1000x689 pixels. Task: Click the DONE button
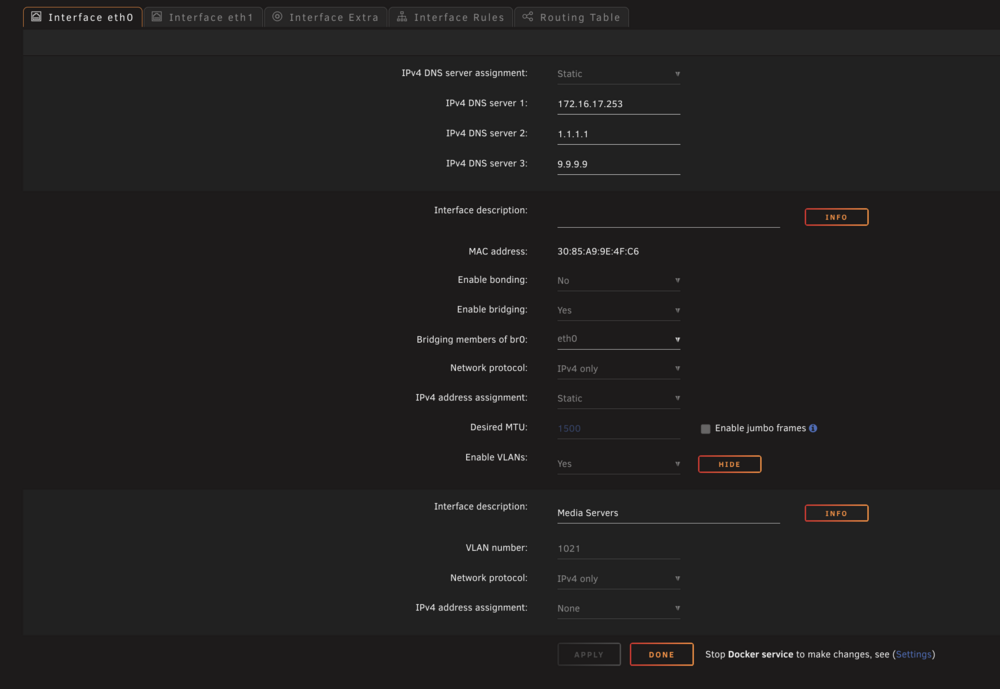coord(661,655)
